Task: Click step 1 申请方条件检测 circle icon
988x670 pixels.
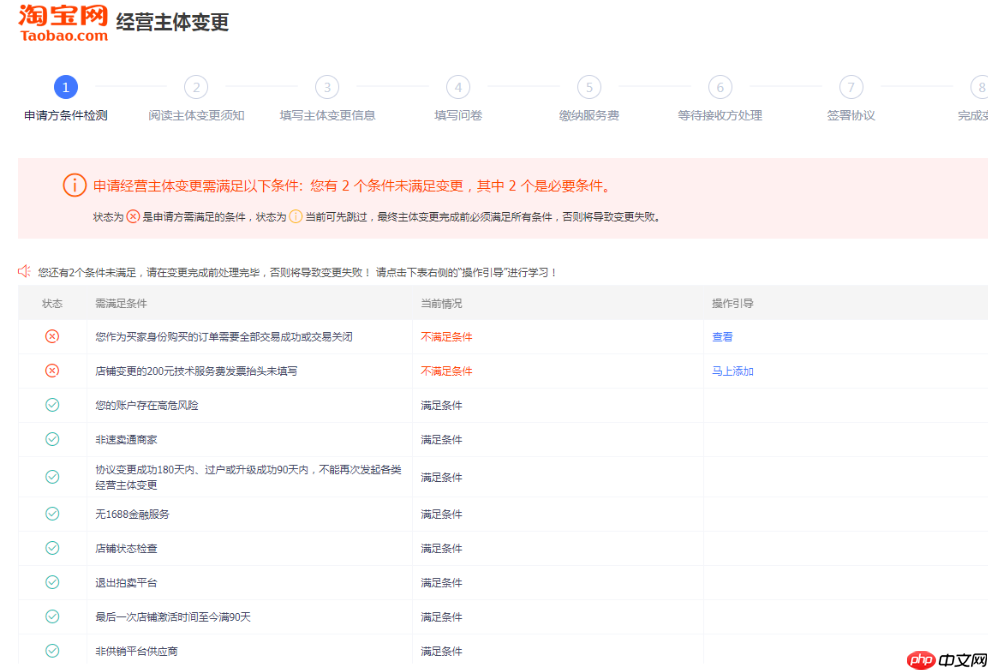Action: (x=65, y=87)
